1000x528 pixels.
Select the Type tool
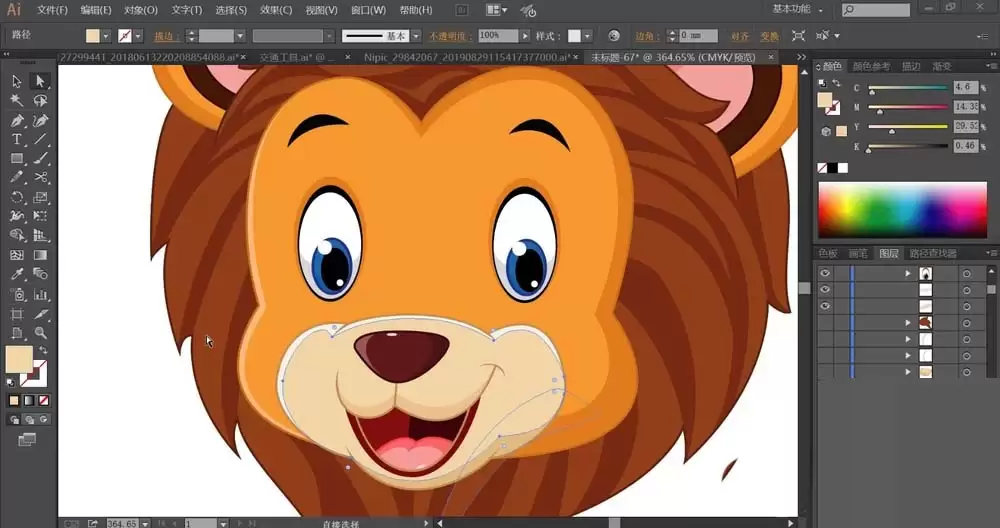click(x=17, y=139)
